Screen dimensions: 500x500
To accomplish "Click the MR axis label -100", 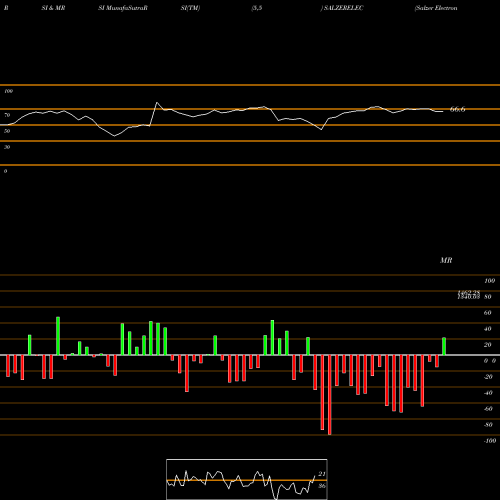I will 490,441.
